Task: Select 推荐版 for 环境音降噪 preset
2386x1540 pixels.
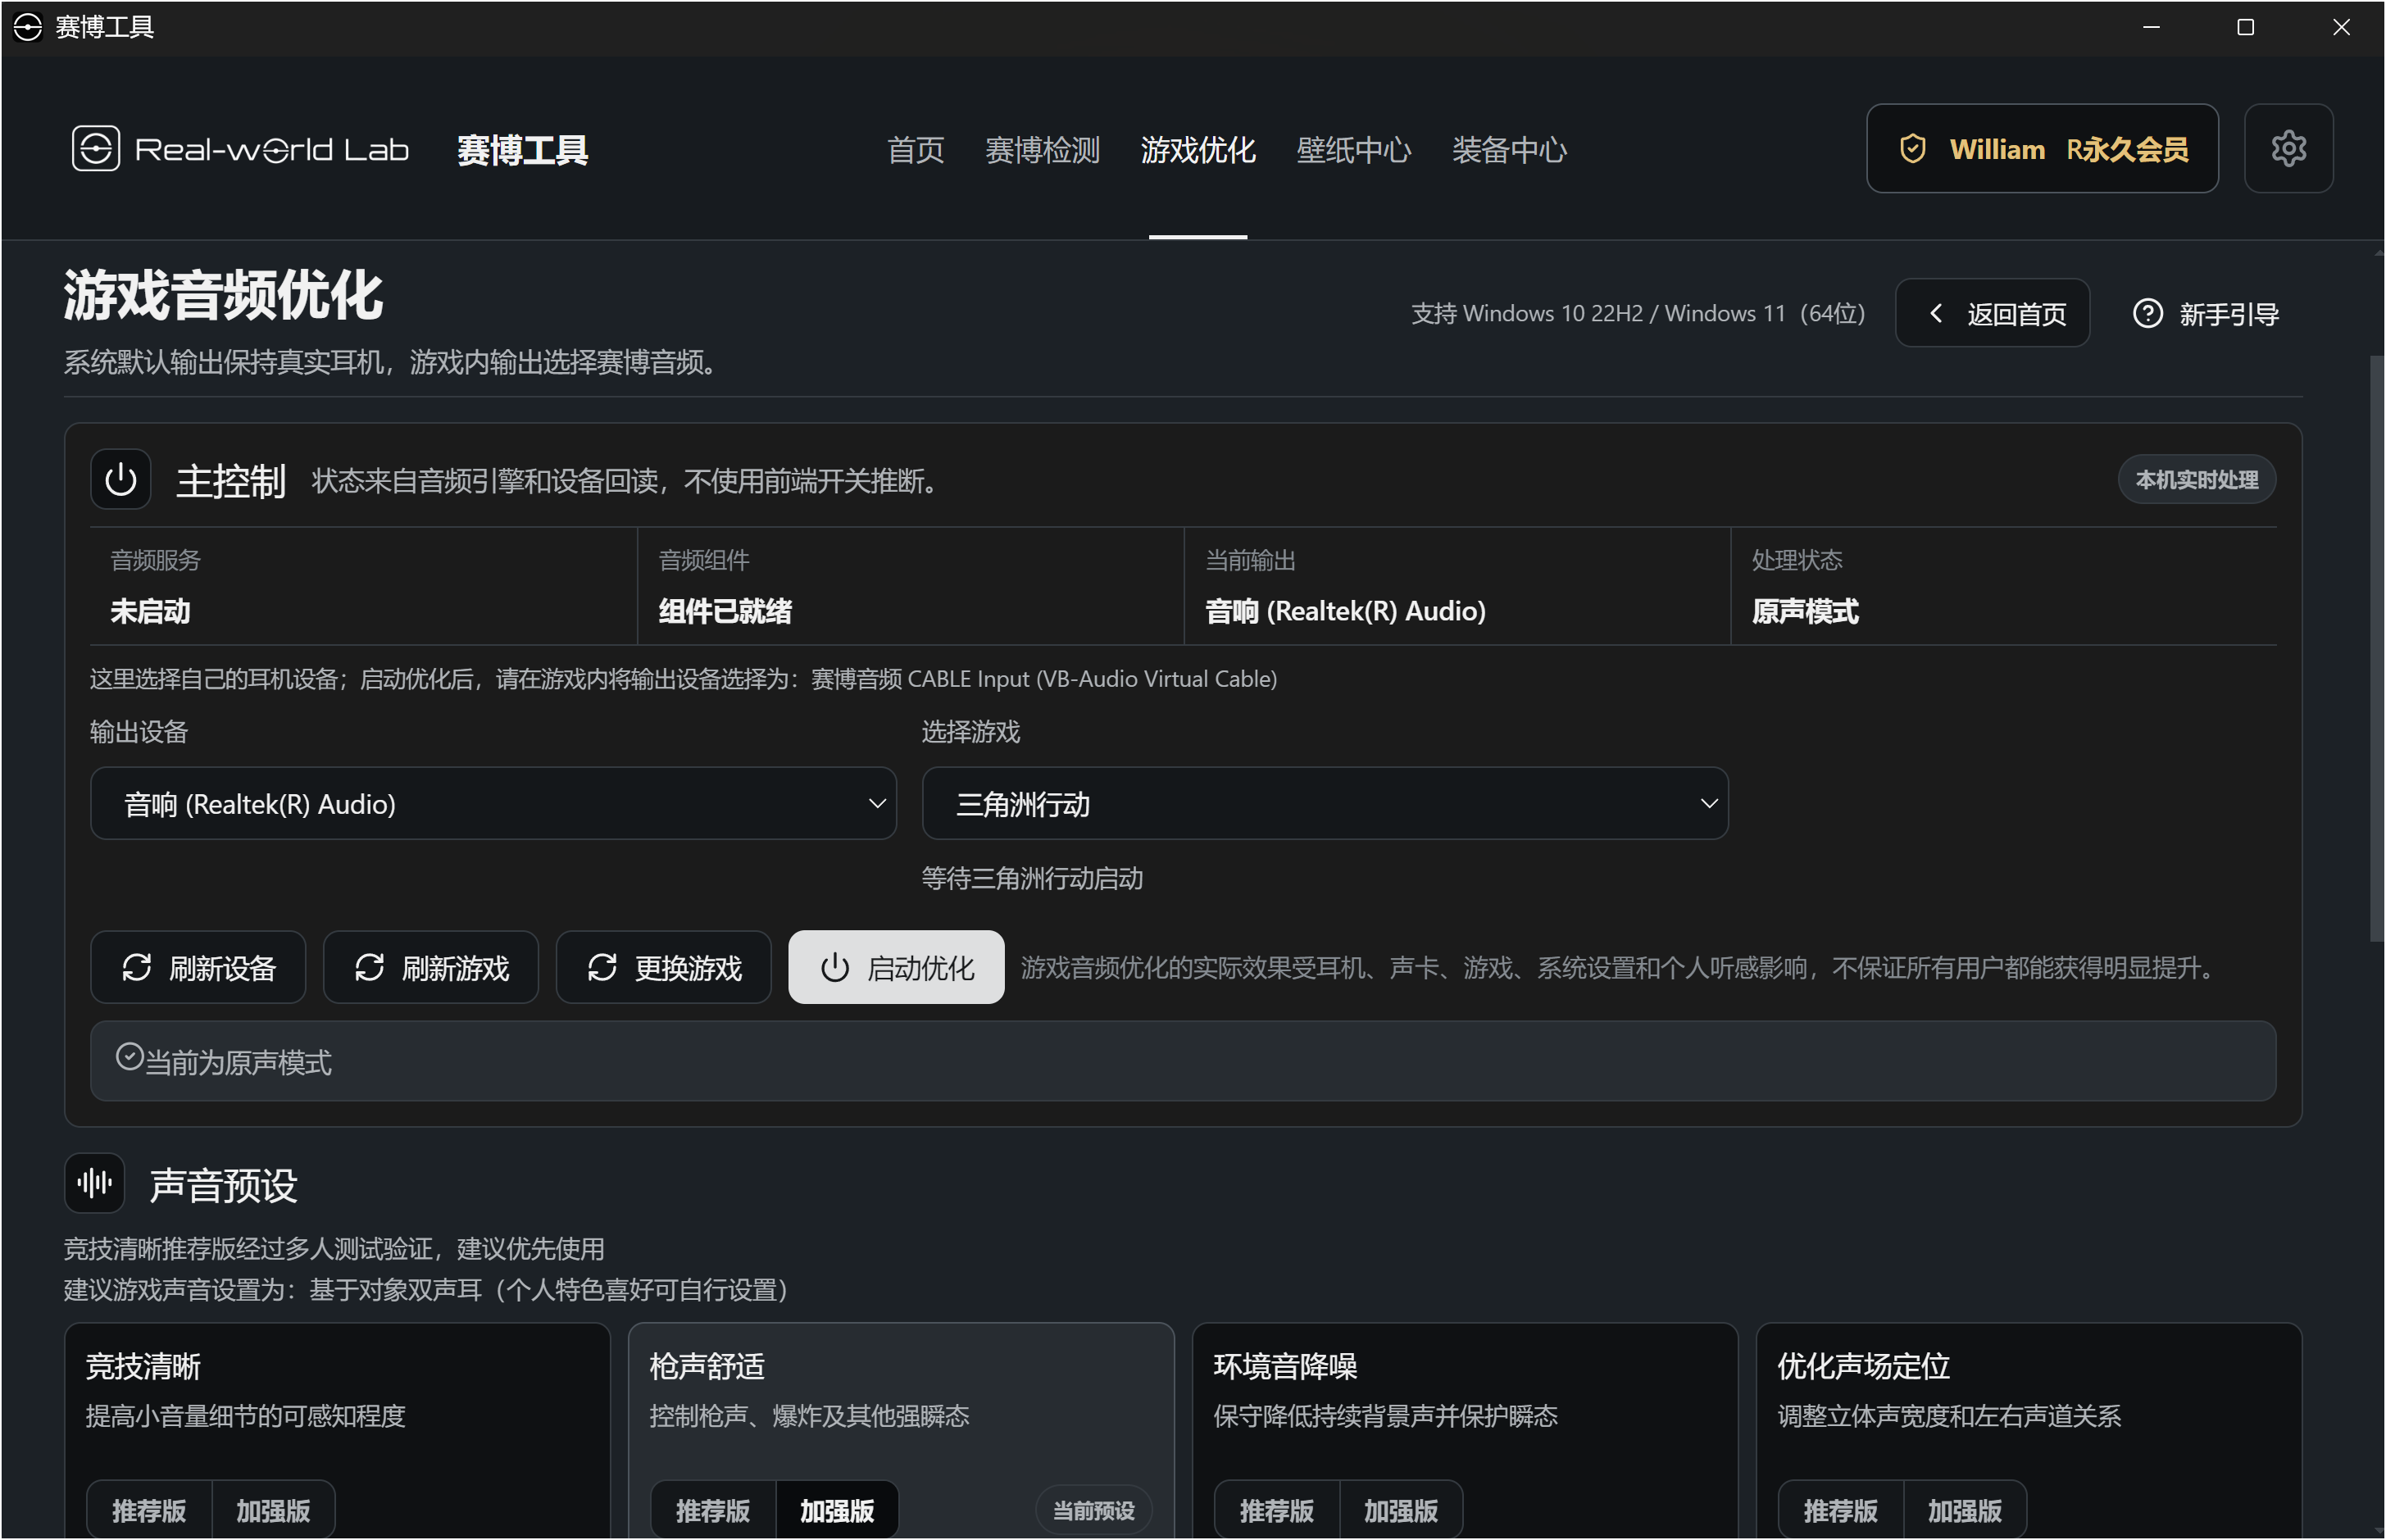Action: [x=1277, y=1510]
